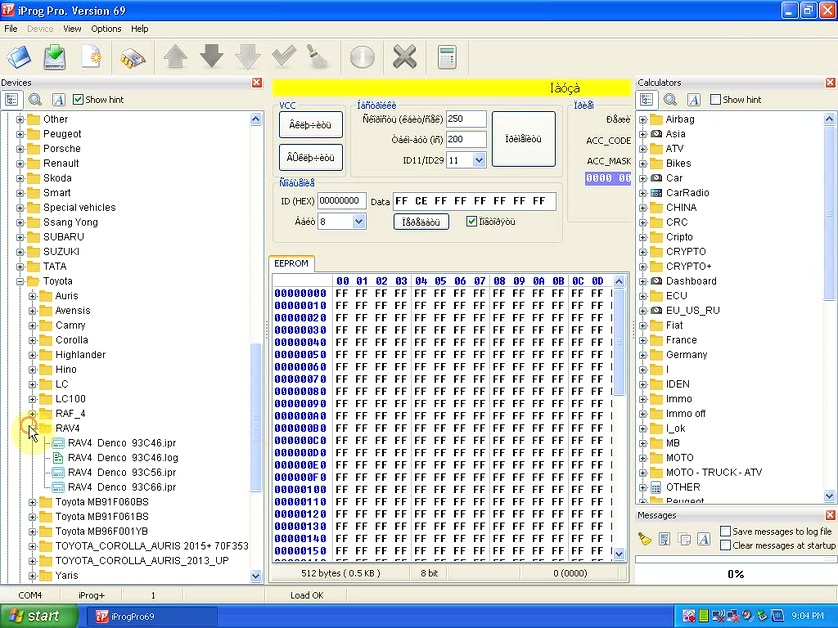
Task: Click the checkmark toolbar icon
Action: pos(284,57)
